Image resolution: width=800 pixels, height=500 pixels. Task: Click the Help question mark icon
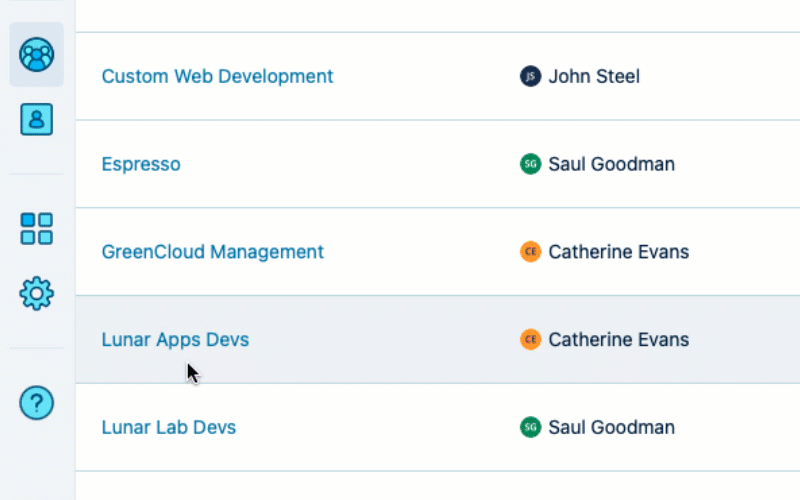[37, 403]
